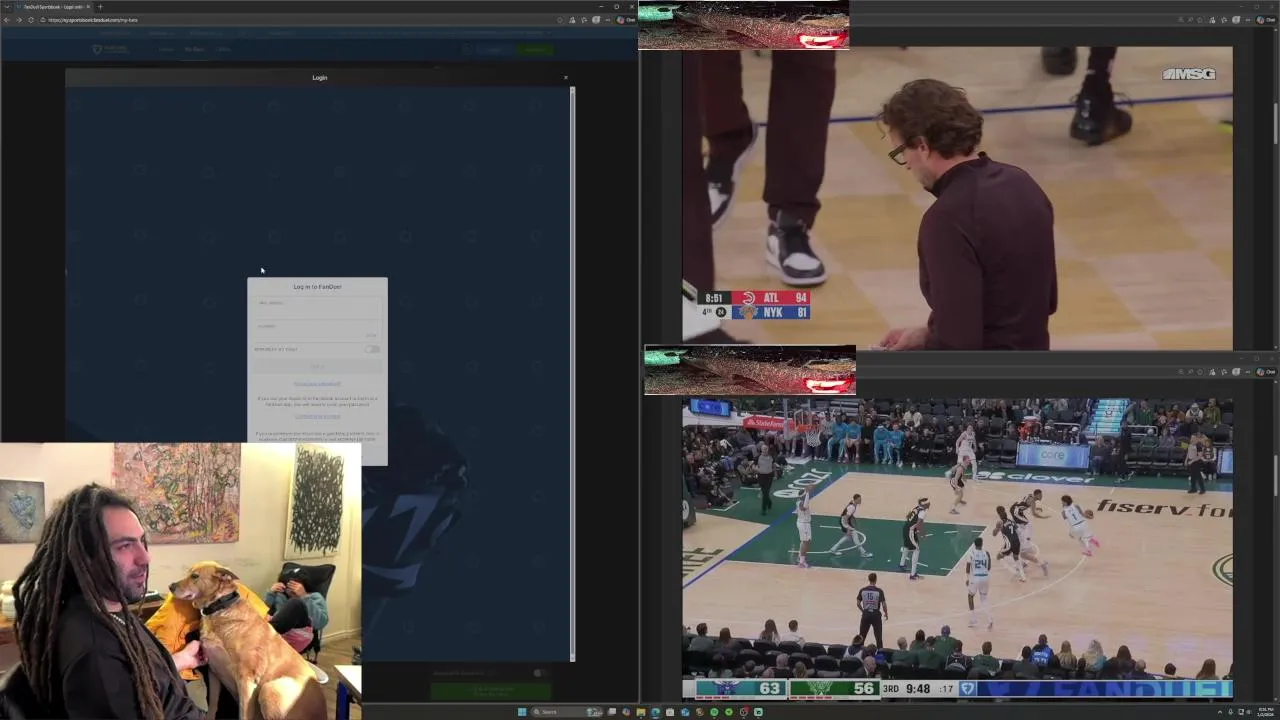
Task: Click the Login dialog vertical scrollbar
Action: click(572, 374)
